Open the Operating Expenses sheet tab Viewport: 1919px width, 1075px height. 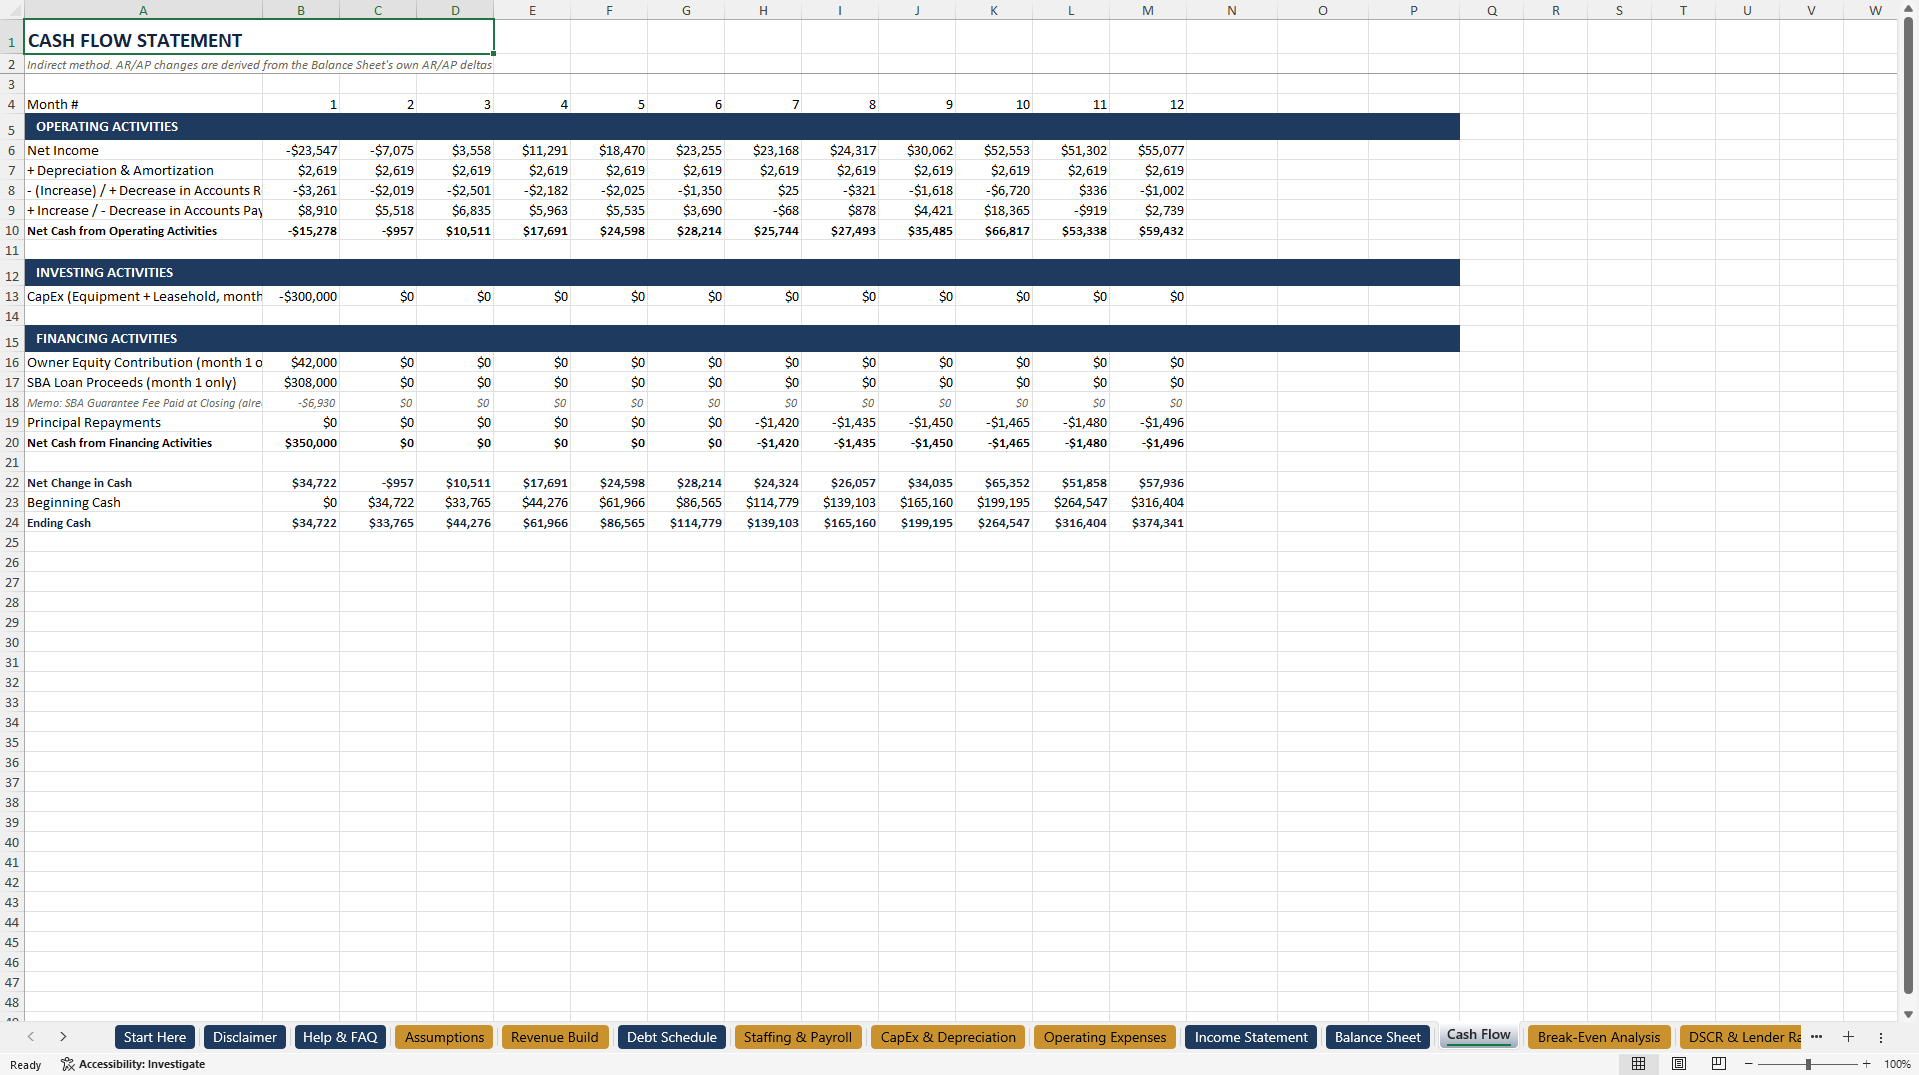tap(1105, 1037)
